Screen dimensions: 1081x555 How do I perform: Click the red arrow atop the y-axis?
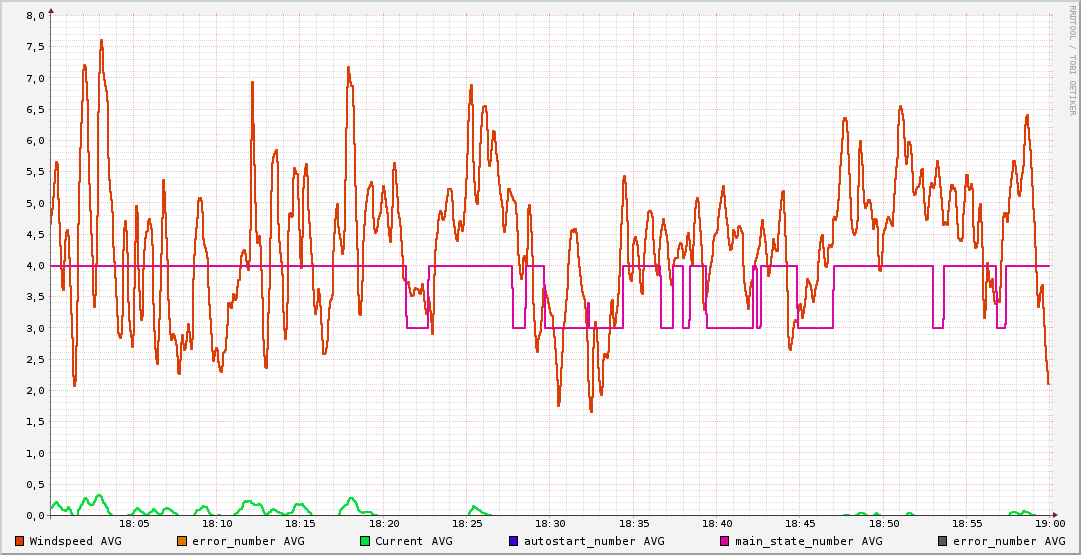[x=51, y=10]
